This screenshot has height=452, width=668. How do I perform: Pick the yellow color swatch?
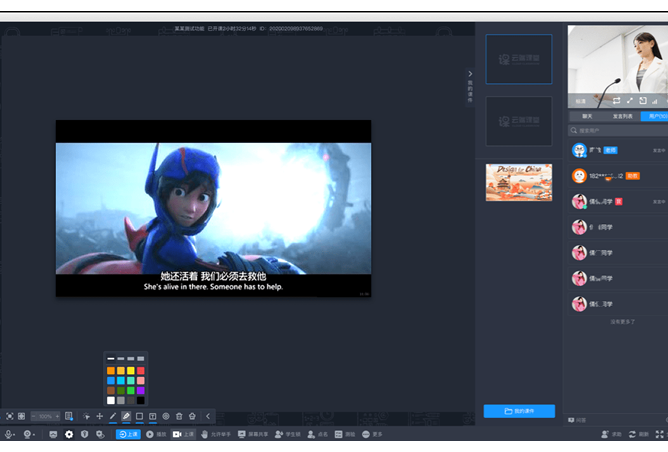coord(131,371)
